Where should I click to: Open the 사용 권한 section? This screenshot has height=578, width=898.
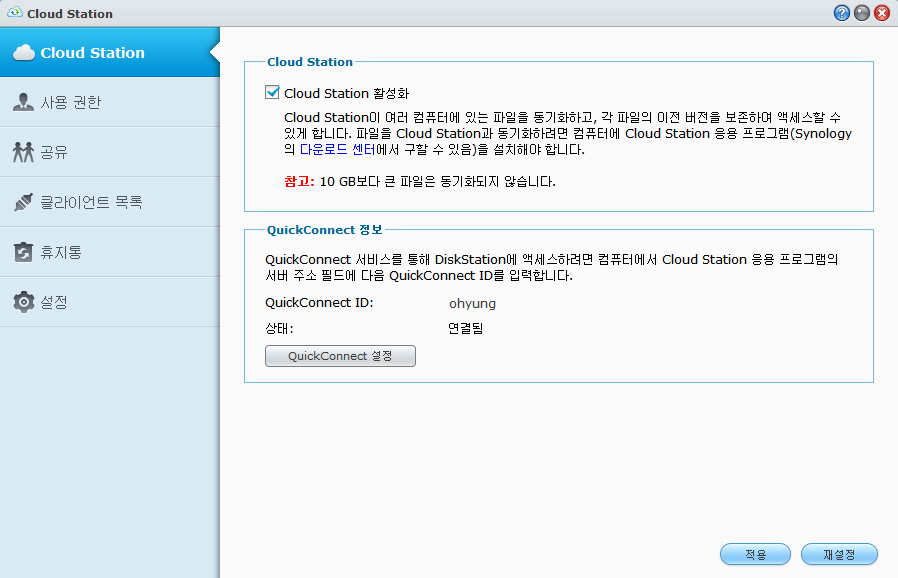[110, 102]
